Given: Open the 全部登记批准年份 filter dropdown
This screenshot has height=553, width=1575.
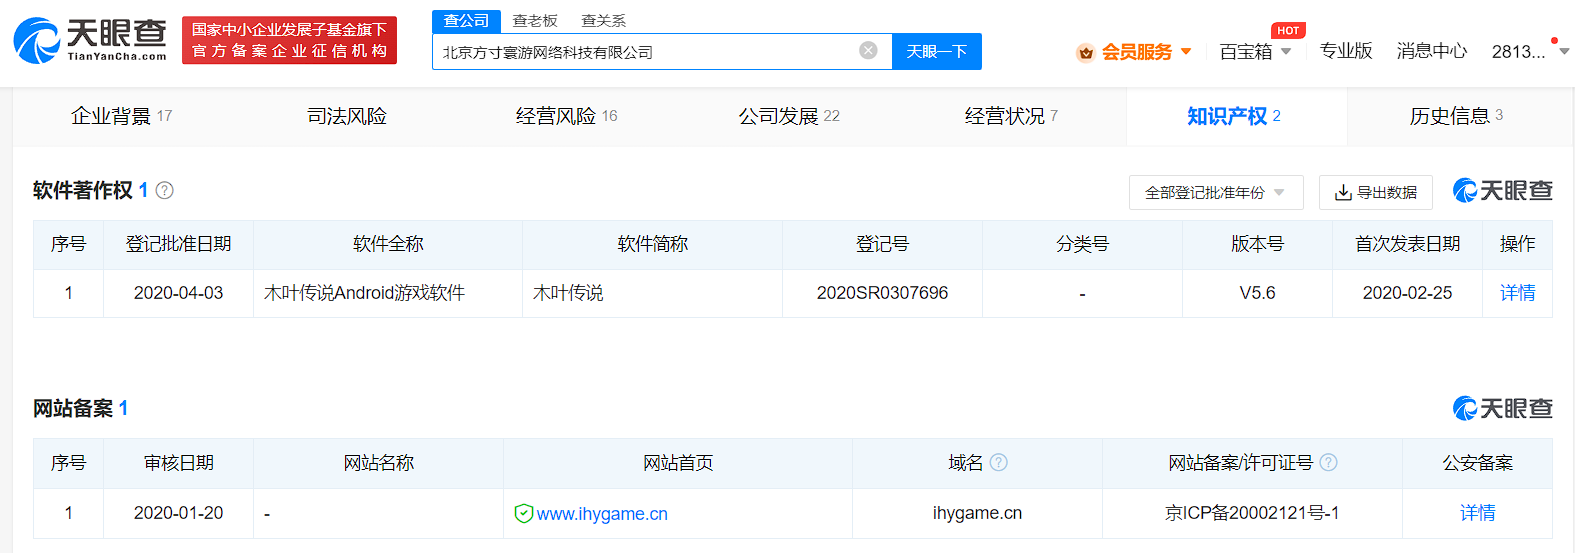Looking at the screenshot, I should 1216,192.
